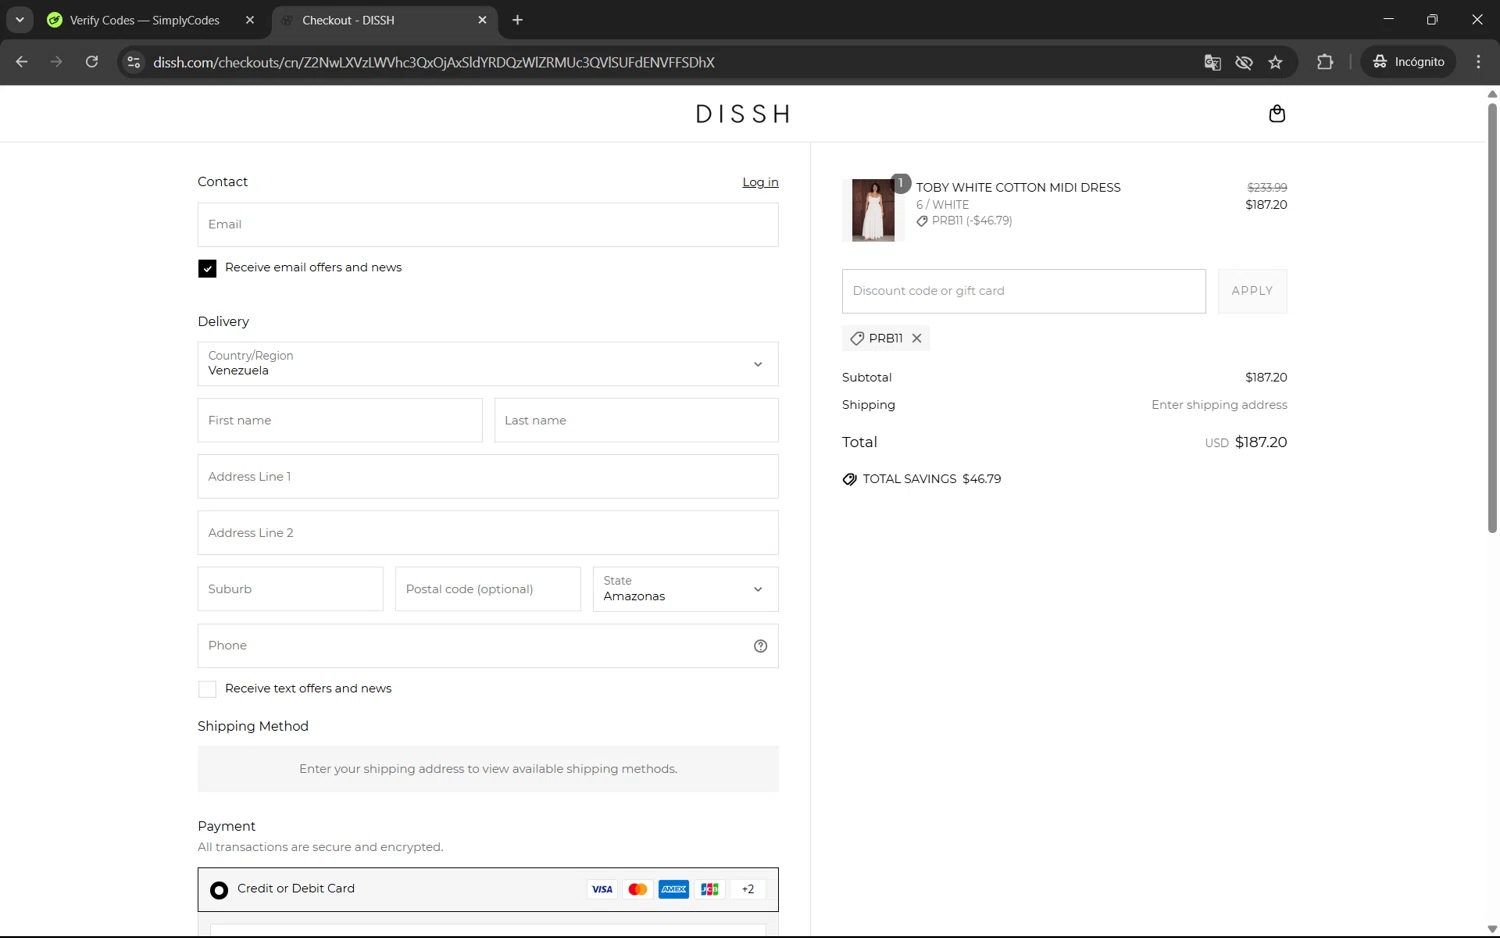This screenshot has height=938, width=1500.
Task: Remove the PRB11 discount code
Action: pos(917,338)
